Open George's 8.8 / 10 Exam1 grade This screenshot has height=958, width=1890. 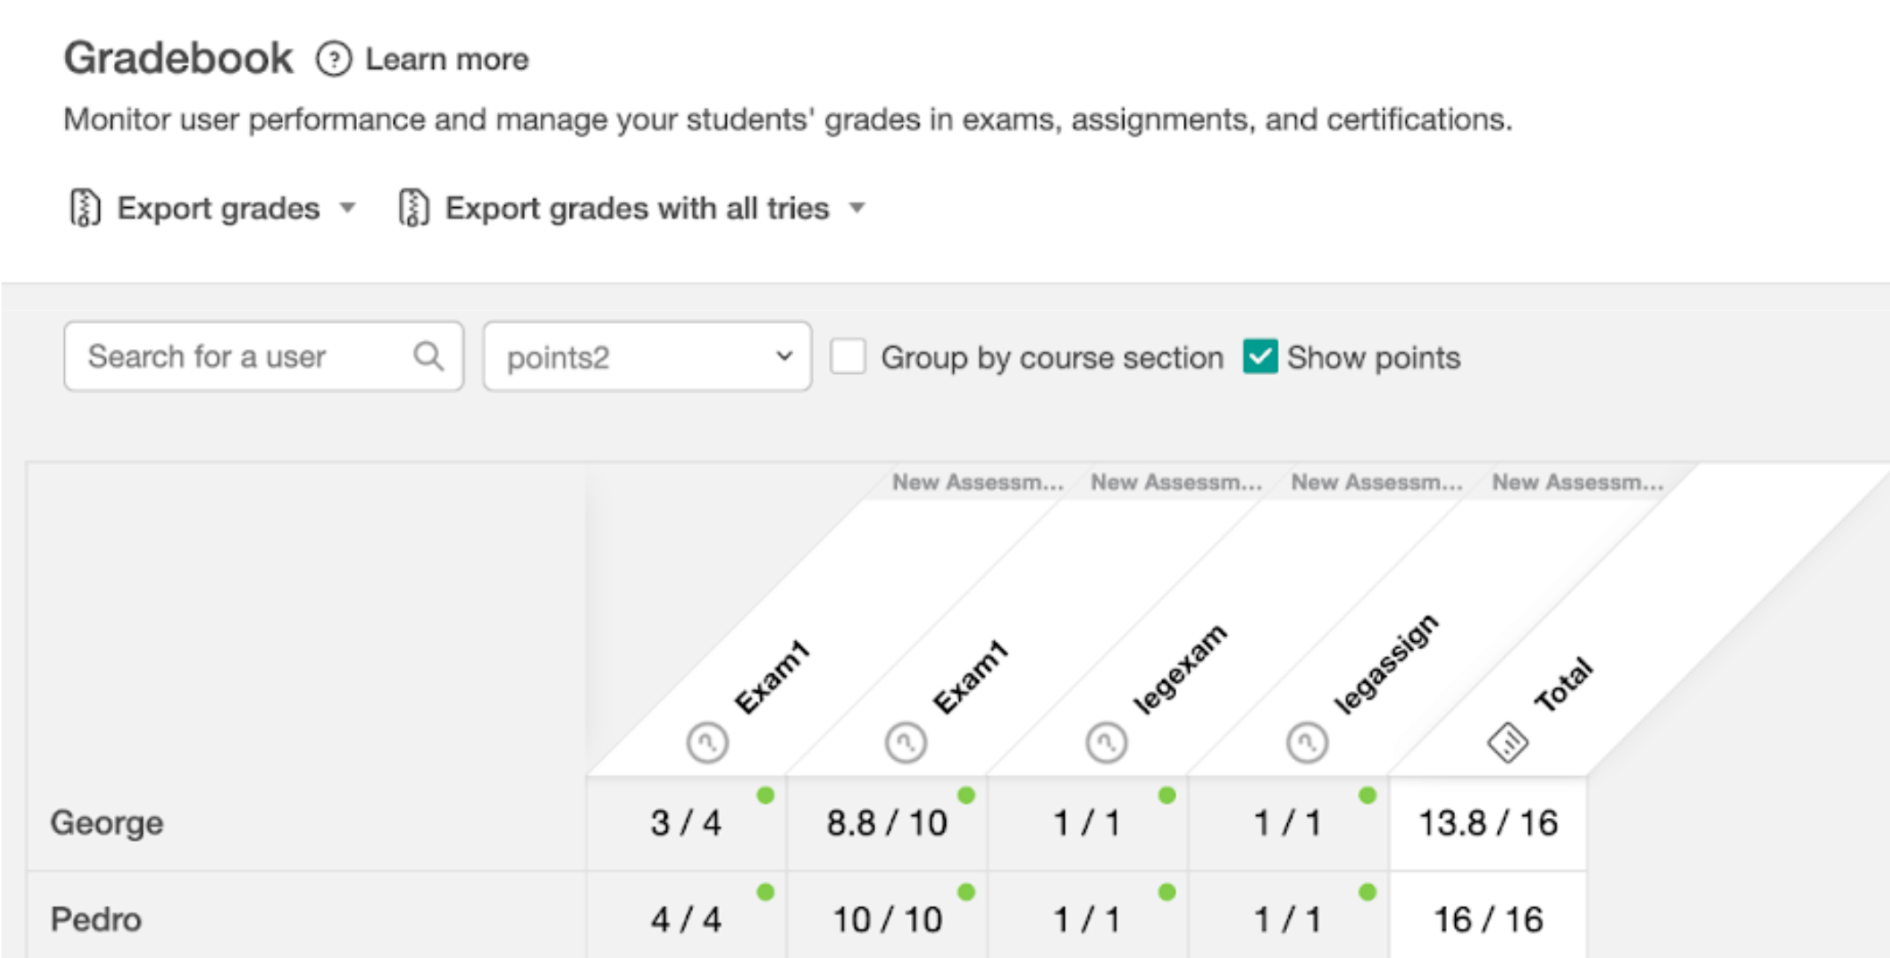pos(886,823)
